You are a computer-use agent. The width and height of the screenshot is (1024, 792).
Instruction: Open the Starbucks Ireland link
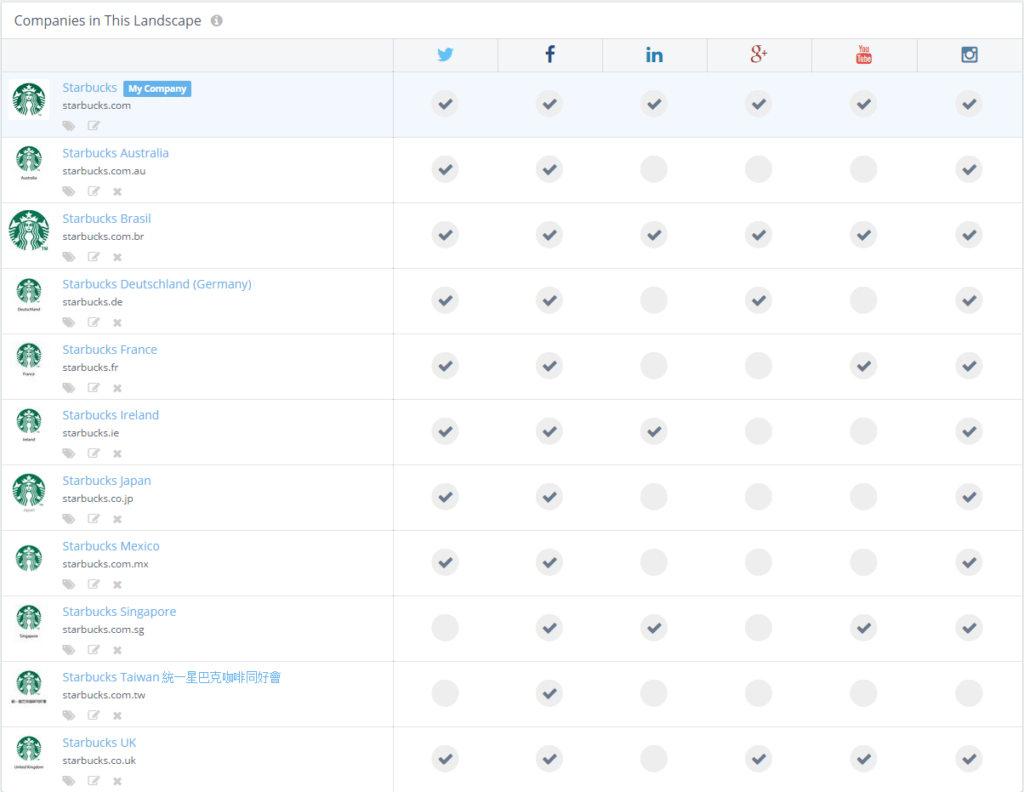[110, 415]
